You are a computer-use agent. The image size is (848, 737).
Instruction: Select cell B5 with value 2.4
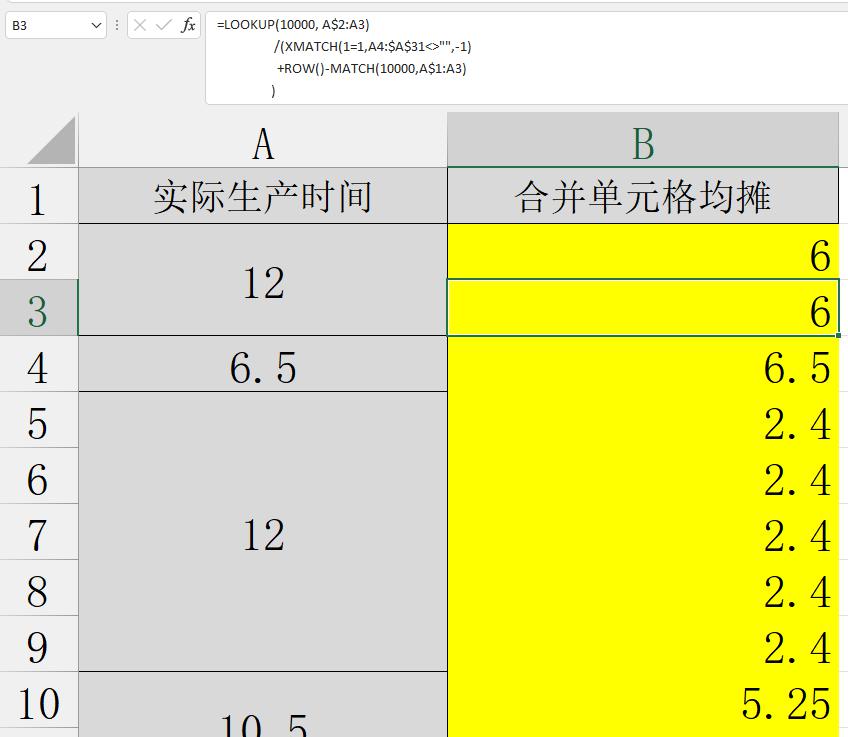point(643,420)
